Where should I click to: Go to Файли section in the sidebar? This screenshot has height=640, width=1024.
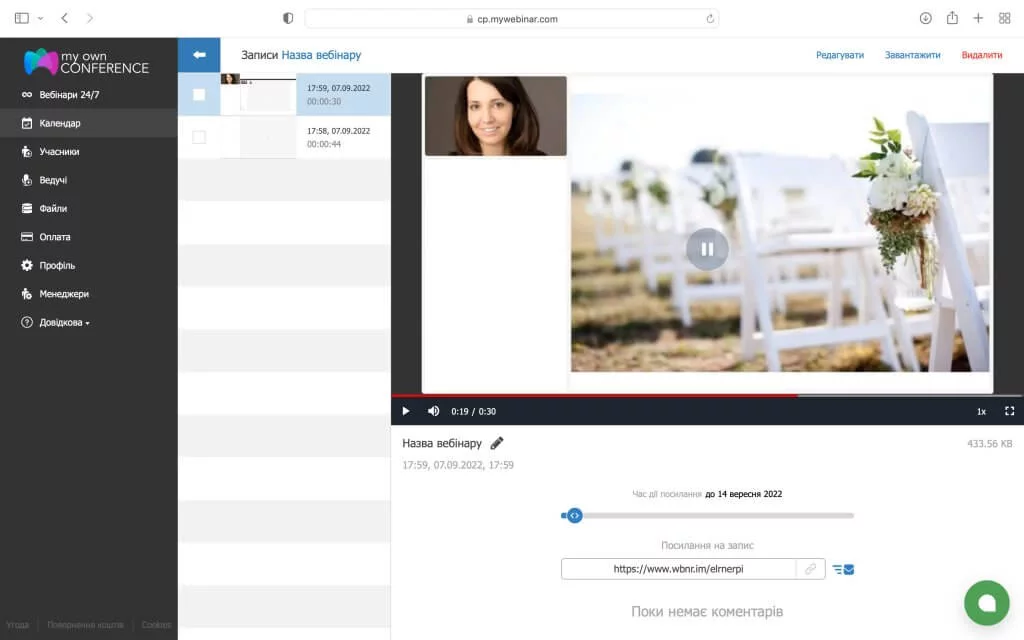coord(53,209)
